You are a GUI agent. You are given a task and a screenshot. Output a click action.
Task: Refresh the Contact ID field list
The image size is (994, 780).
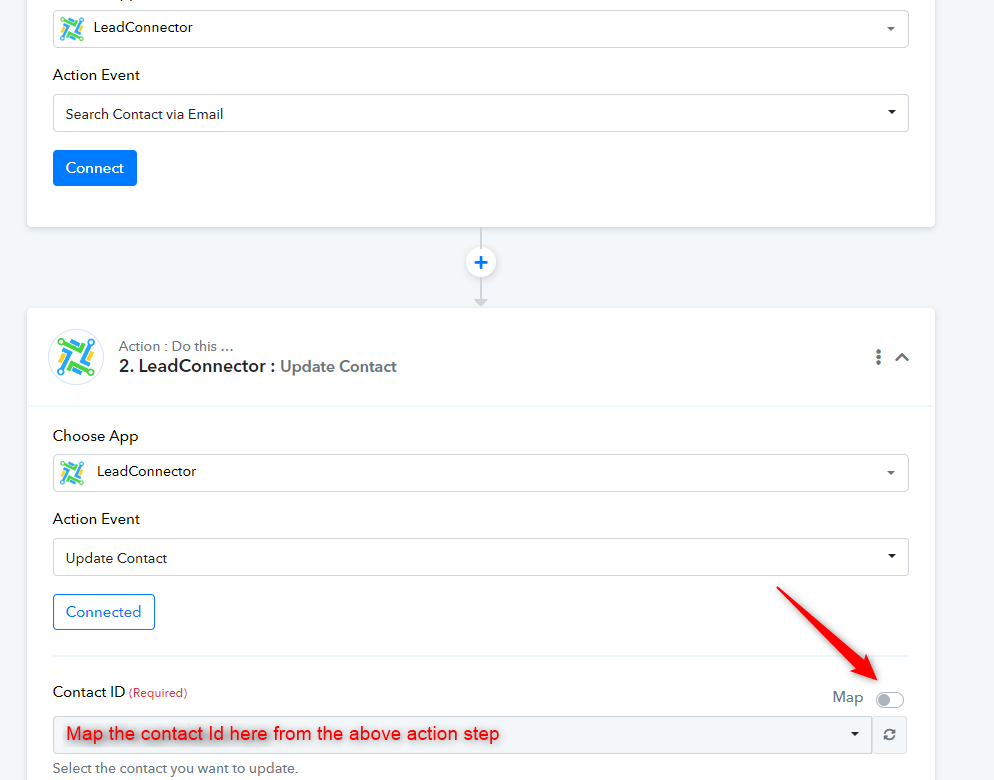(889, 734)
